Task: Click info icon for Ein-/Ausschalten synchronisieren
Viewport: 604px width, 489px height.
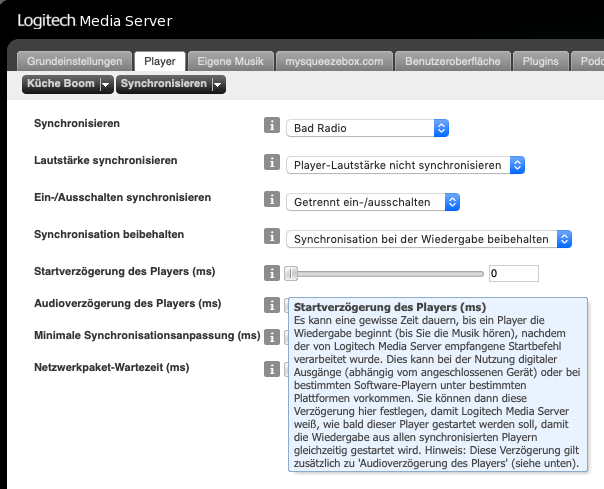Action: (270, 200)
